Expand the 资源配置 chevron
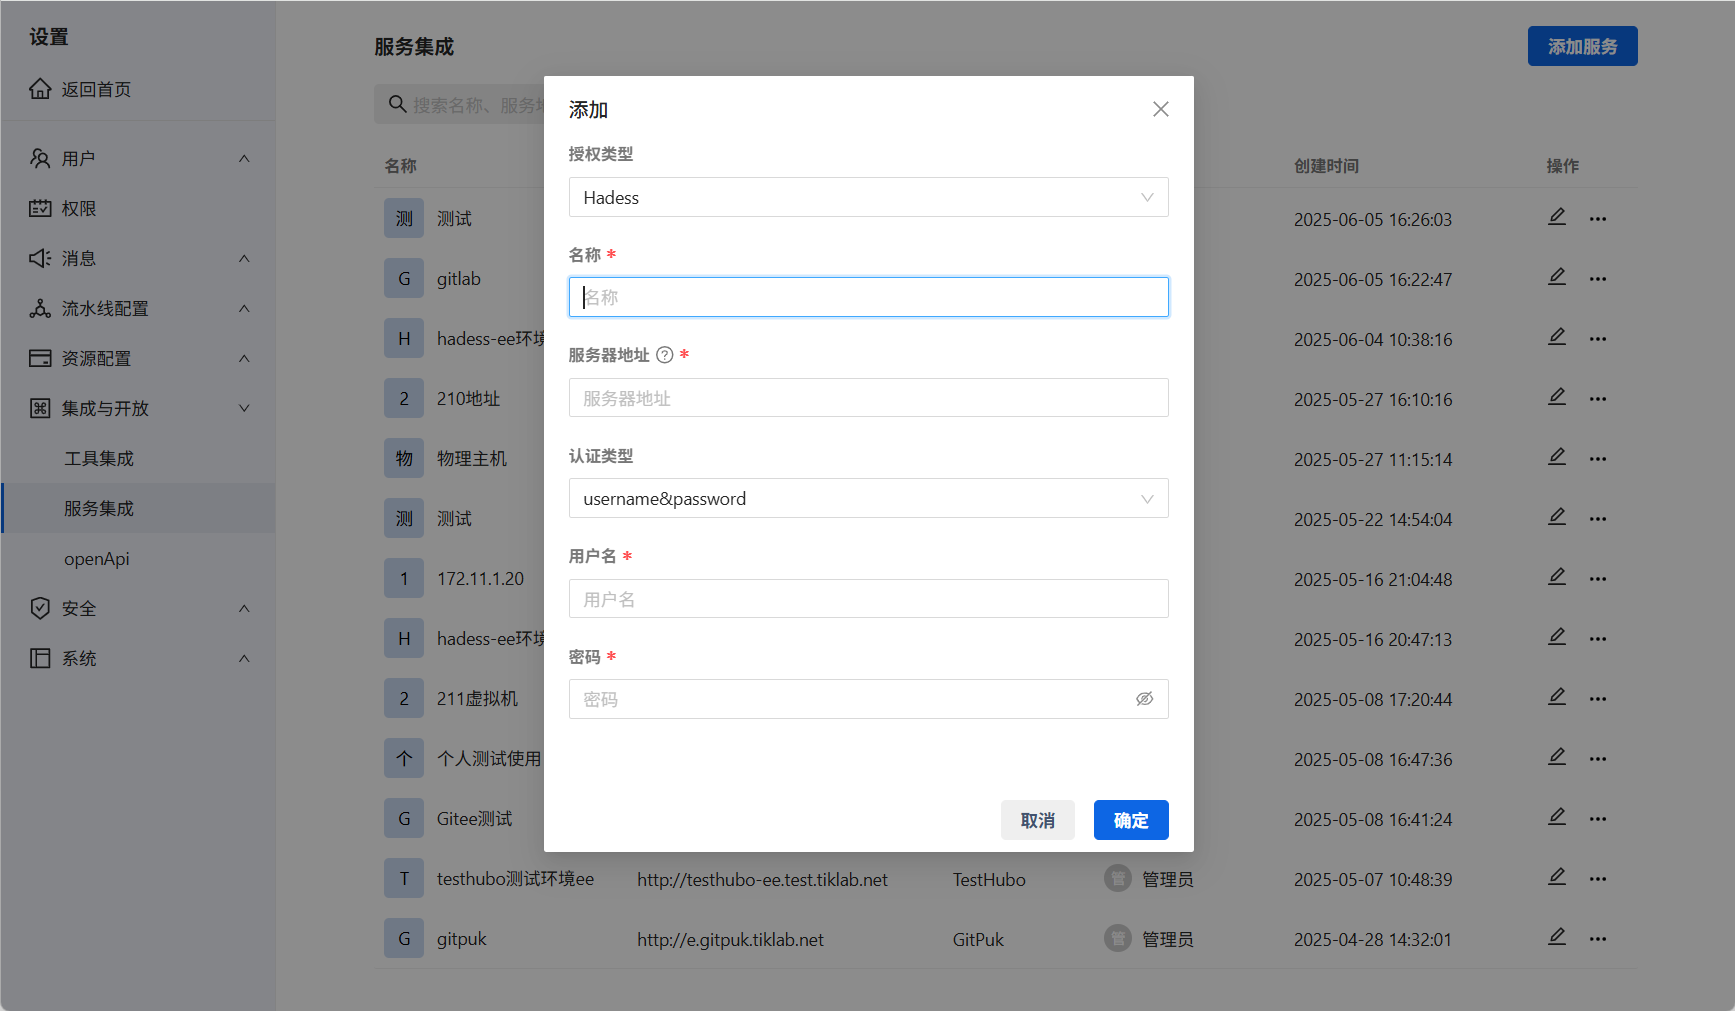Screen dimensions: 1735x1011 coord(244,358)
